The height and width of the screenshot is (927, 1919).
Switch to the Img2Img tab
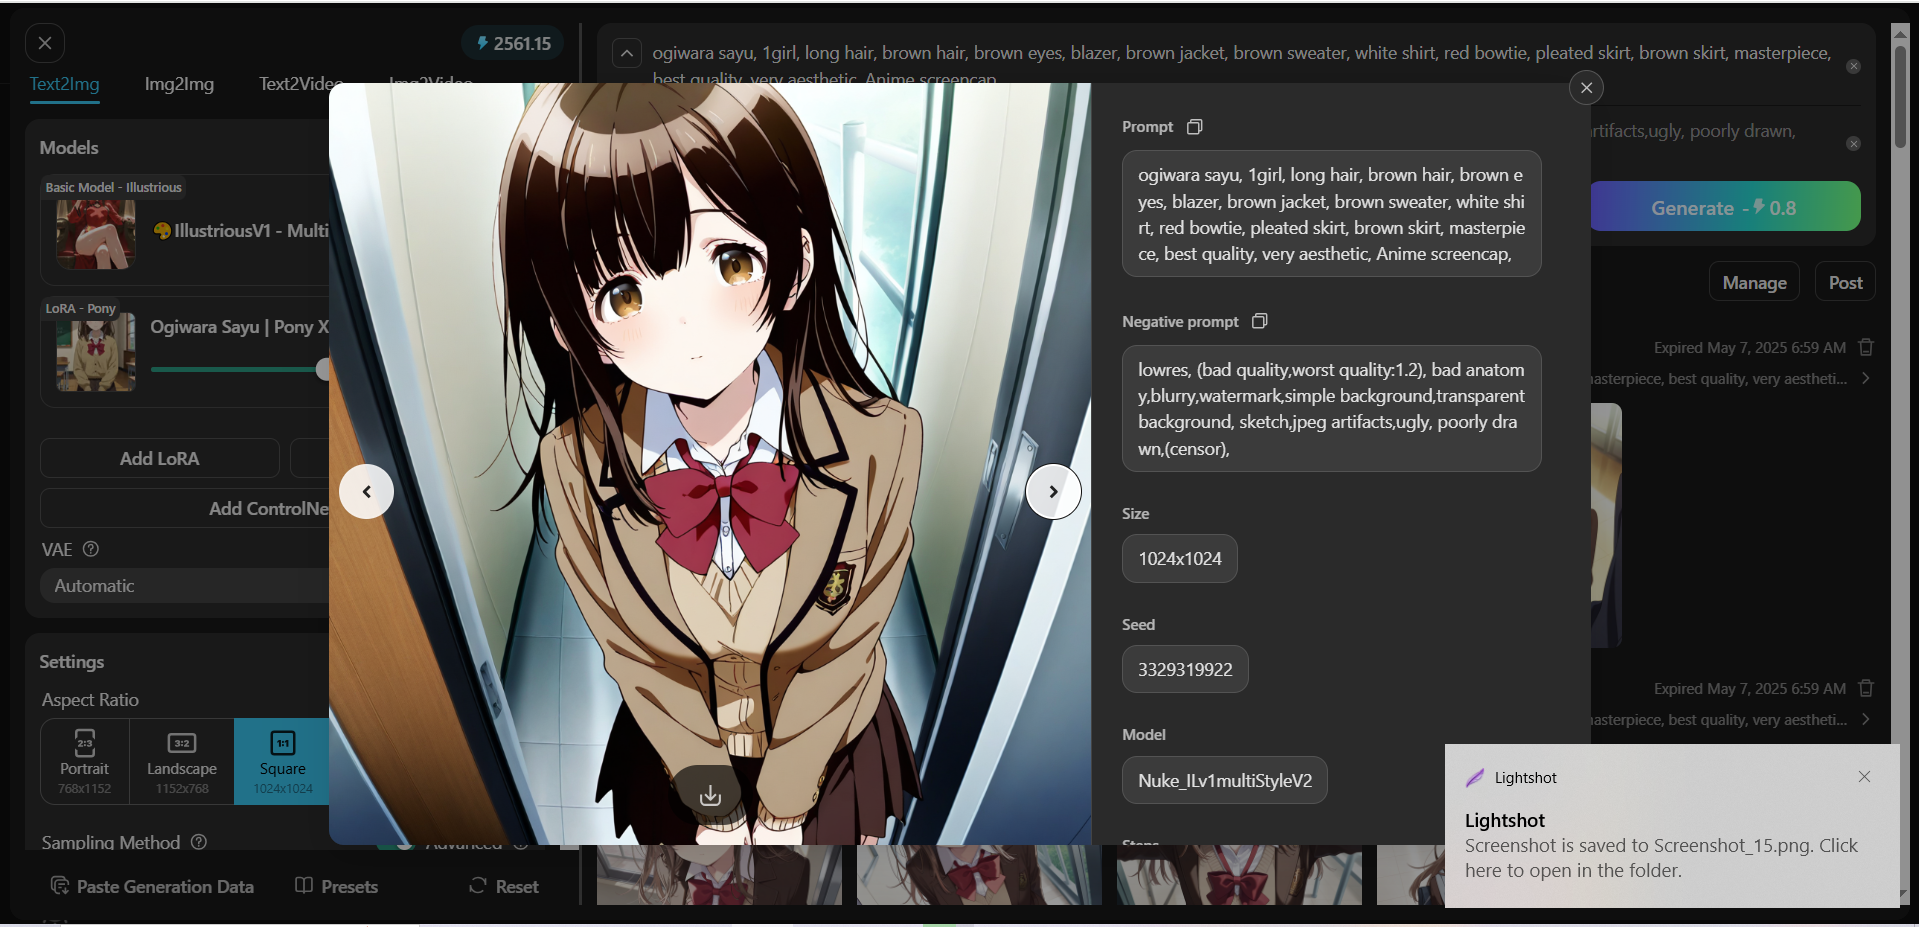179,84
